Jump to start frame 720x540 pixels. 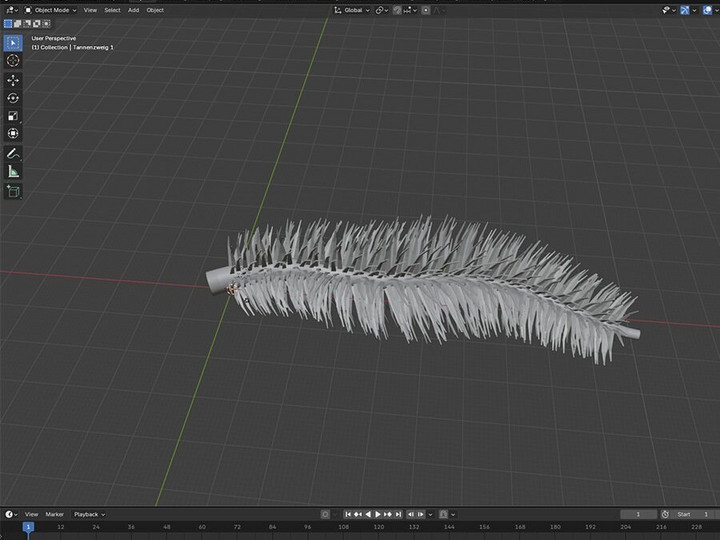click(x=348, y=514)
